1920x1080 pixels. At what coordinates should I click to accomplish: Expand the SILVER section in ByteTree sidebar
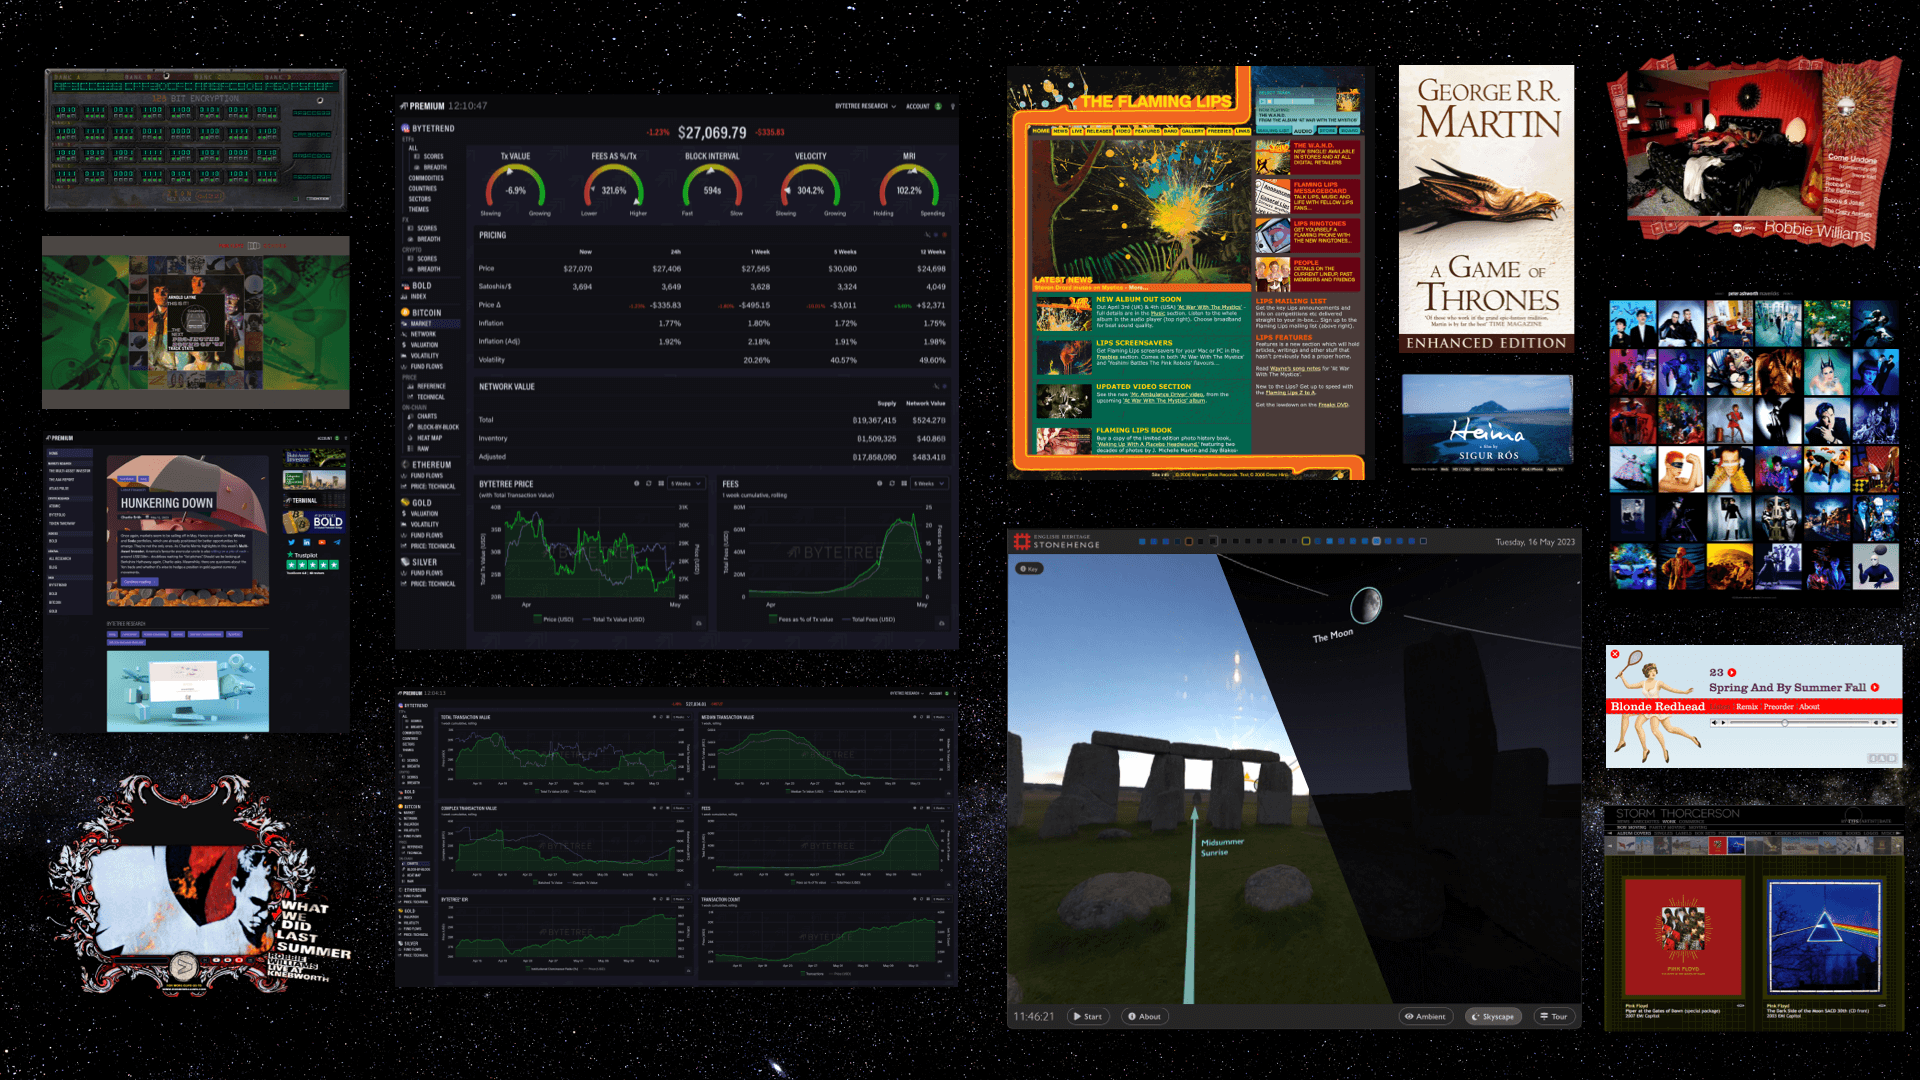coord(419,562)
